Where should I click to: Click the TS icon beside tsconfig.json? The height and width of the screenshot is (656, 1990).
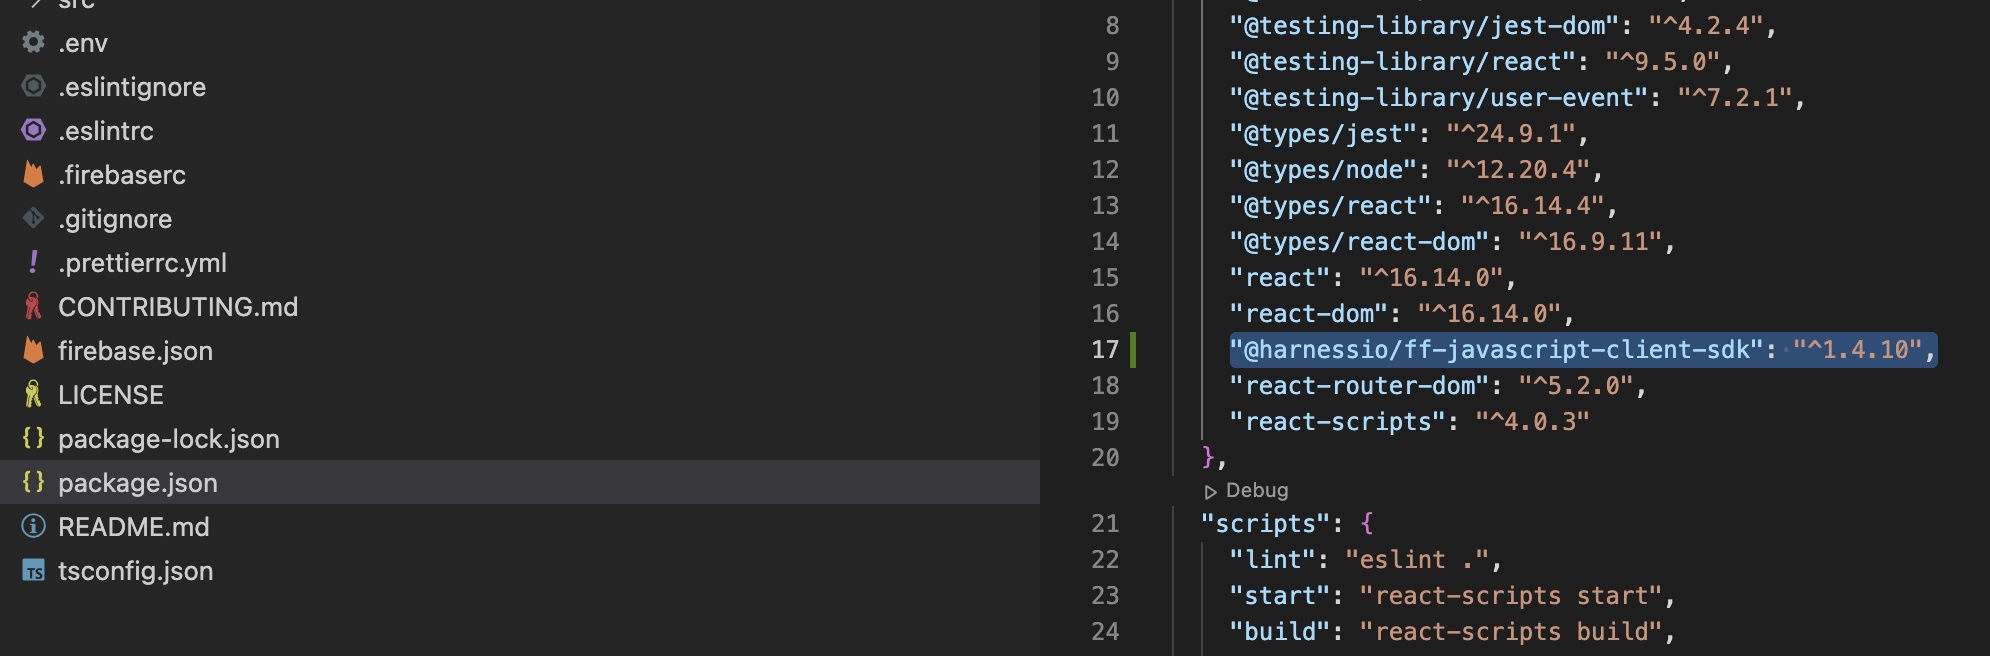point(33,571)
